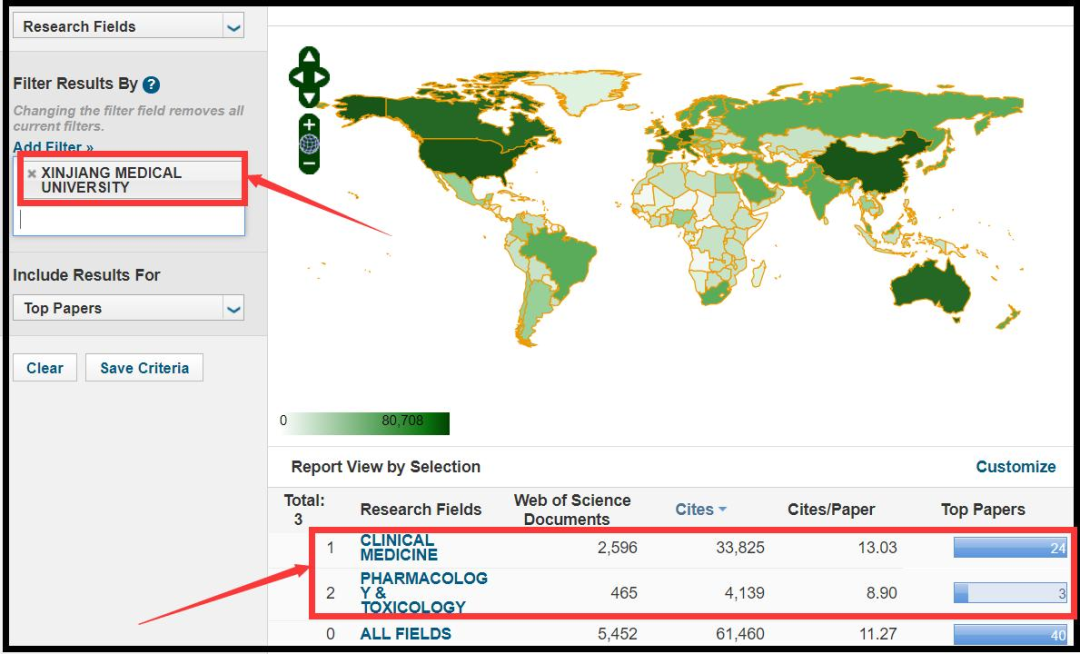Open the Pharmacology & Toxicology field
1080x654 pixels.
pos(423,593)
